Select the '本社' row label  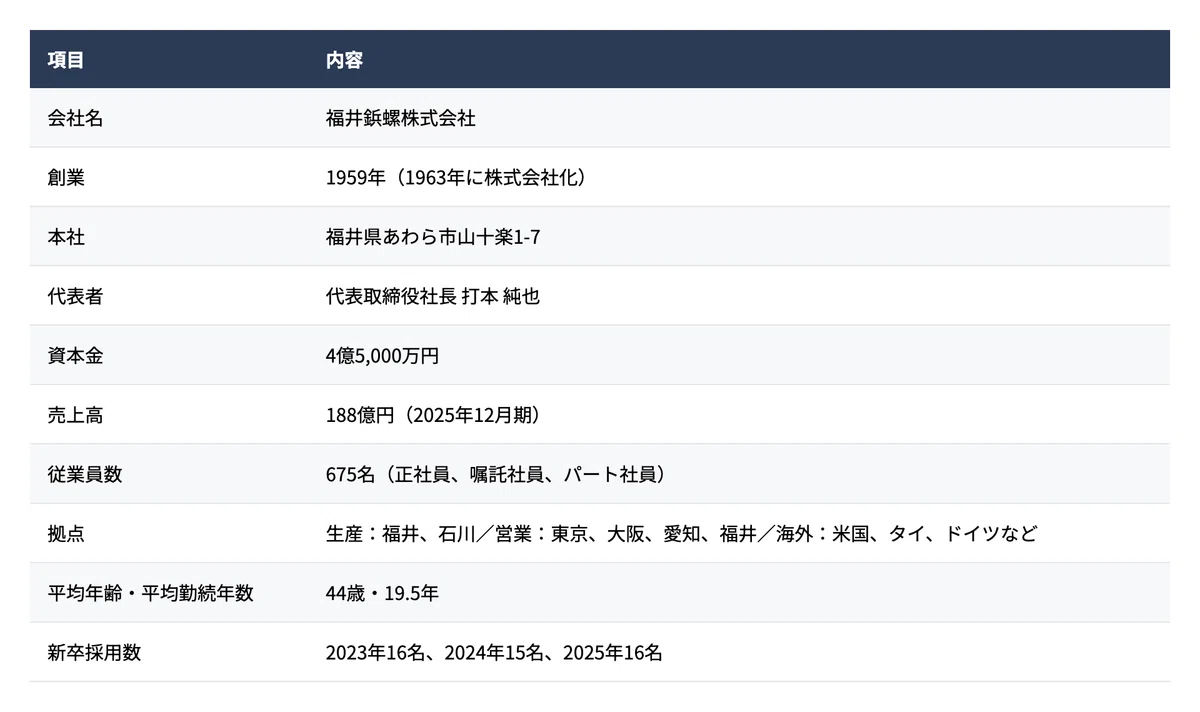click(x=66, y=237)
